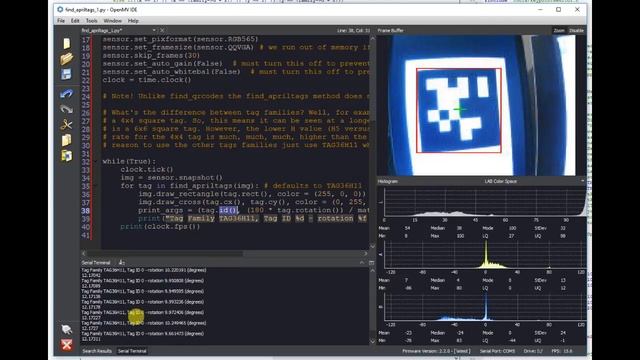Click the yellow A channel histogram graph

point(485,254)
